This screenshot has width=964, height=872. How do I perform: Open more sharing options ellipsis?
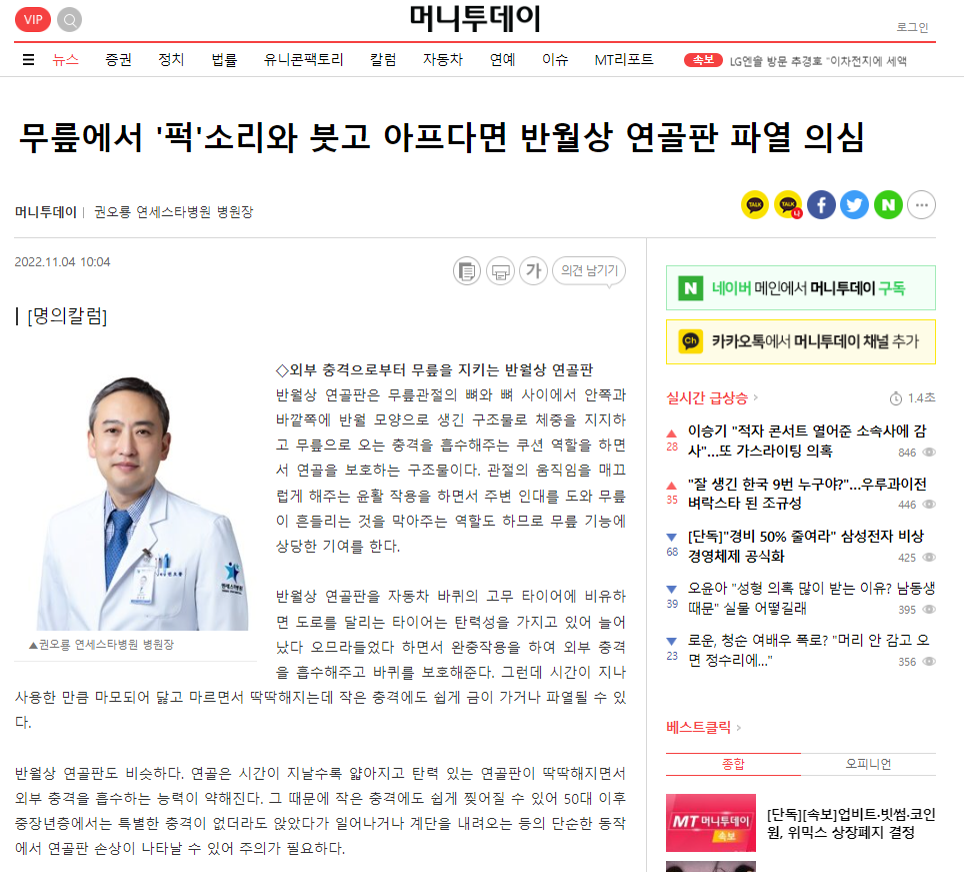[922, 205]
